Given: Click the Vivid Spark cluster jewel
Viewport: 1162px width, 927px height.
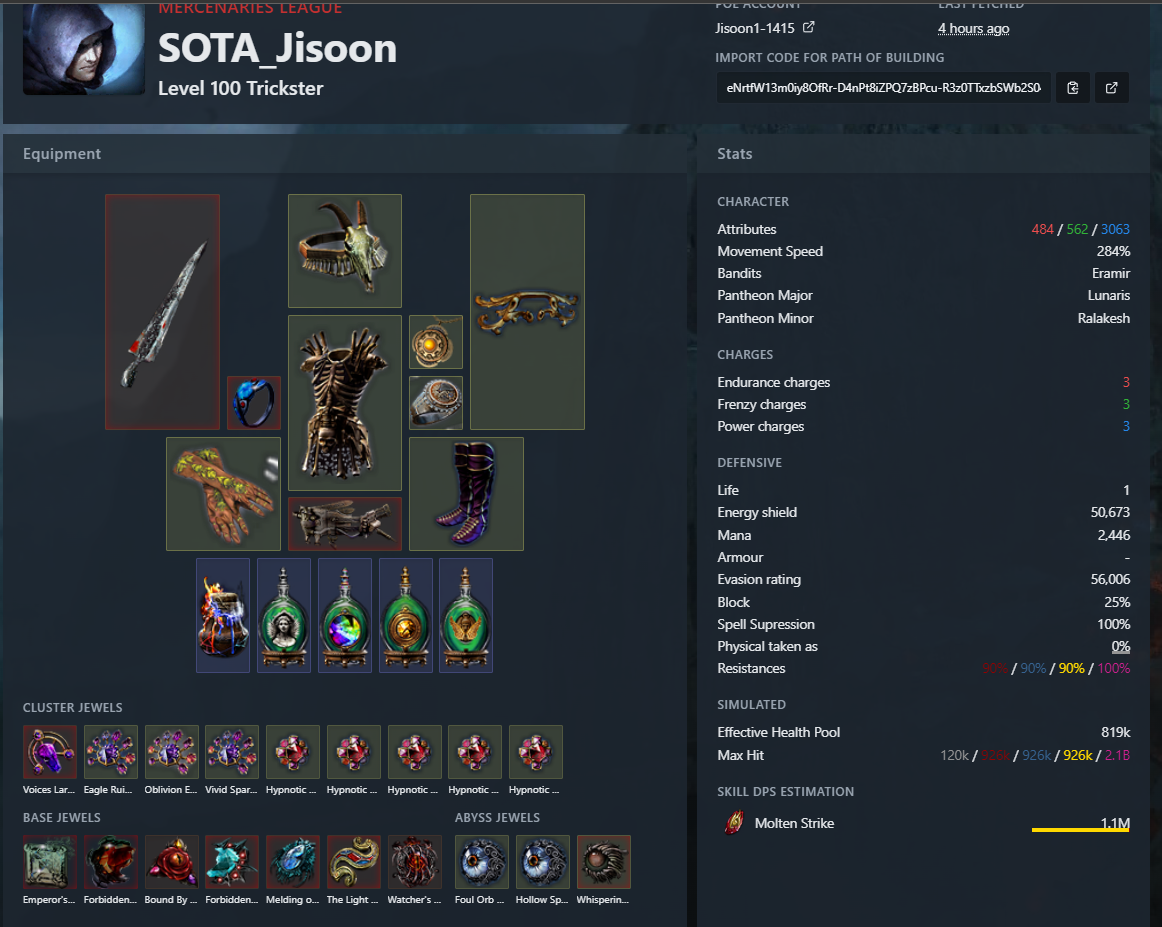Looking at the screenshot, I should point(232,752).
